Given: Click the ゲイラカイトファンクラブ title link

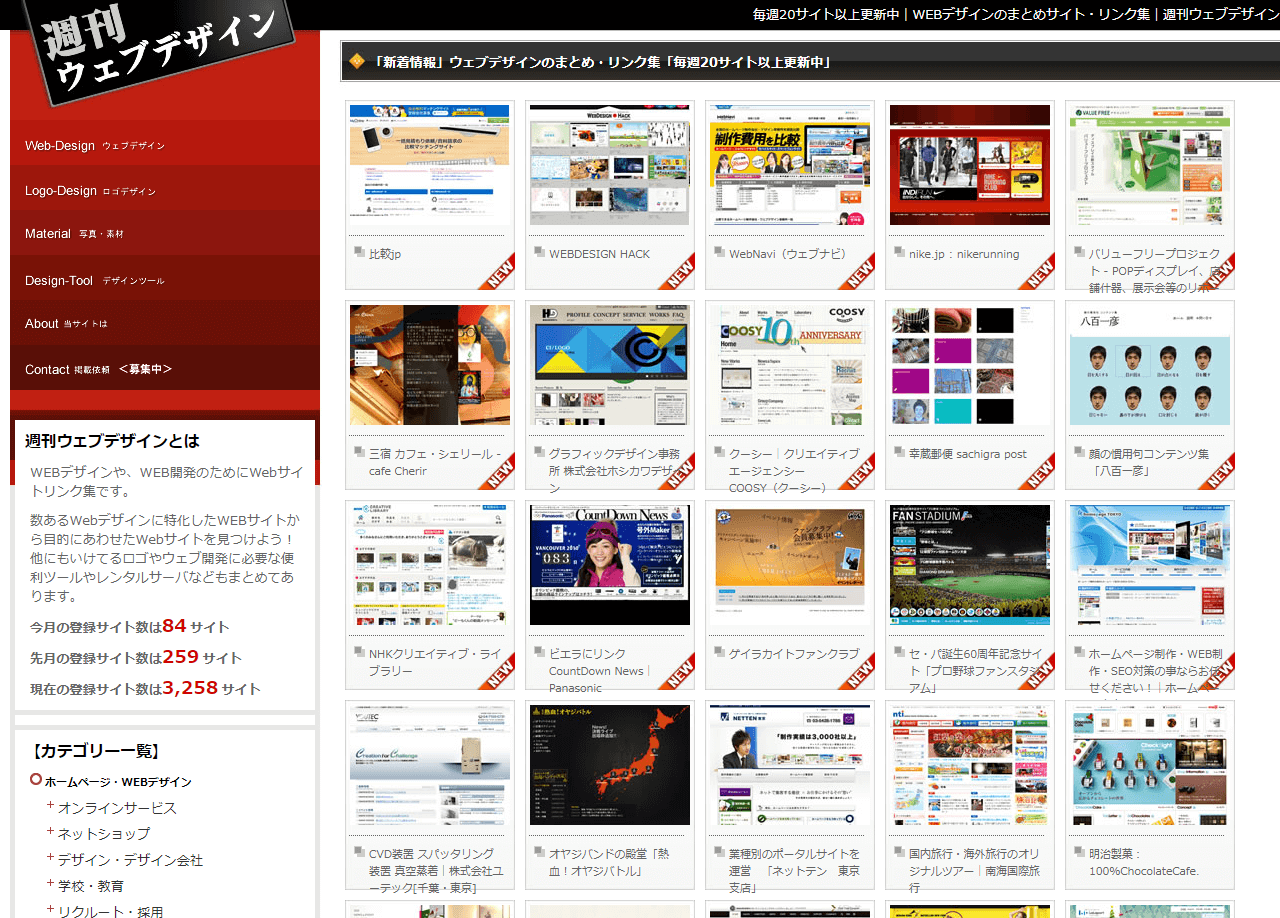Looking at the screenshot, I should pyautogui.click(x=794, y=654).
